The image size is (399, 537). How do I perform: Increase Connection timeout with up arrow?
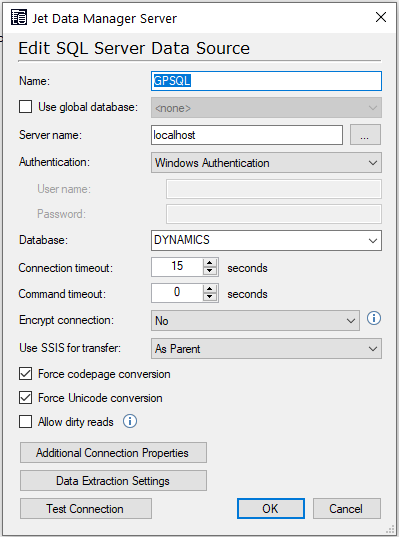click(210, 263)
